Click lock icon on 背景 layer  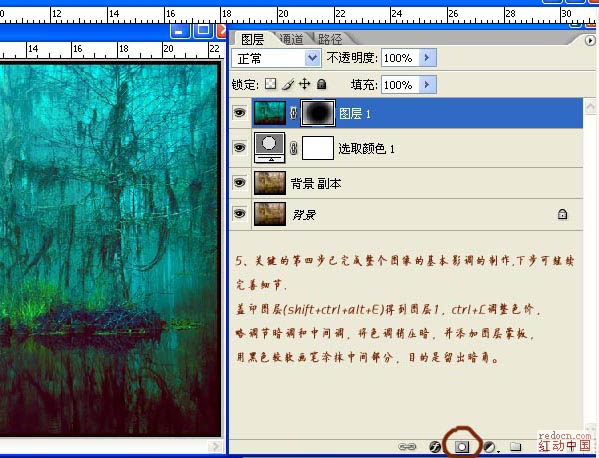[x=562, y=214]
